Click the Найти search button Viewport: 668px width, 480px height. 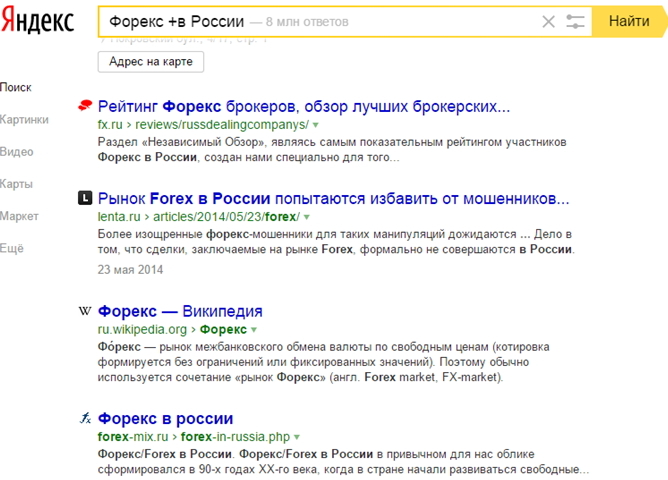pyautogui.click(x=629, y=21)
